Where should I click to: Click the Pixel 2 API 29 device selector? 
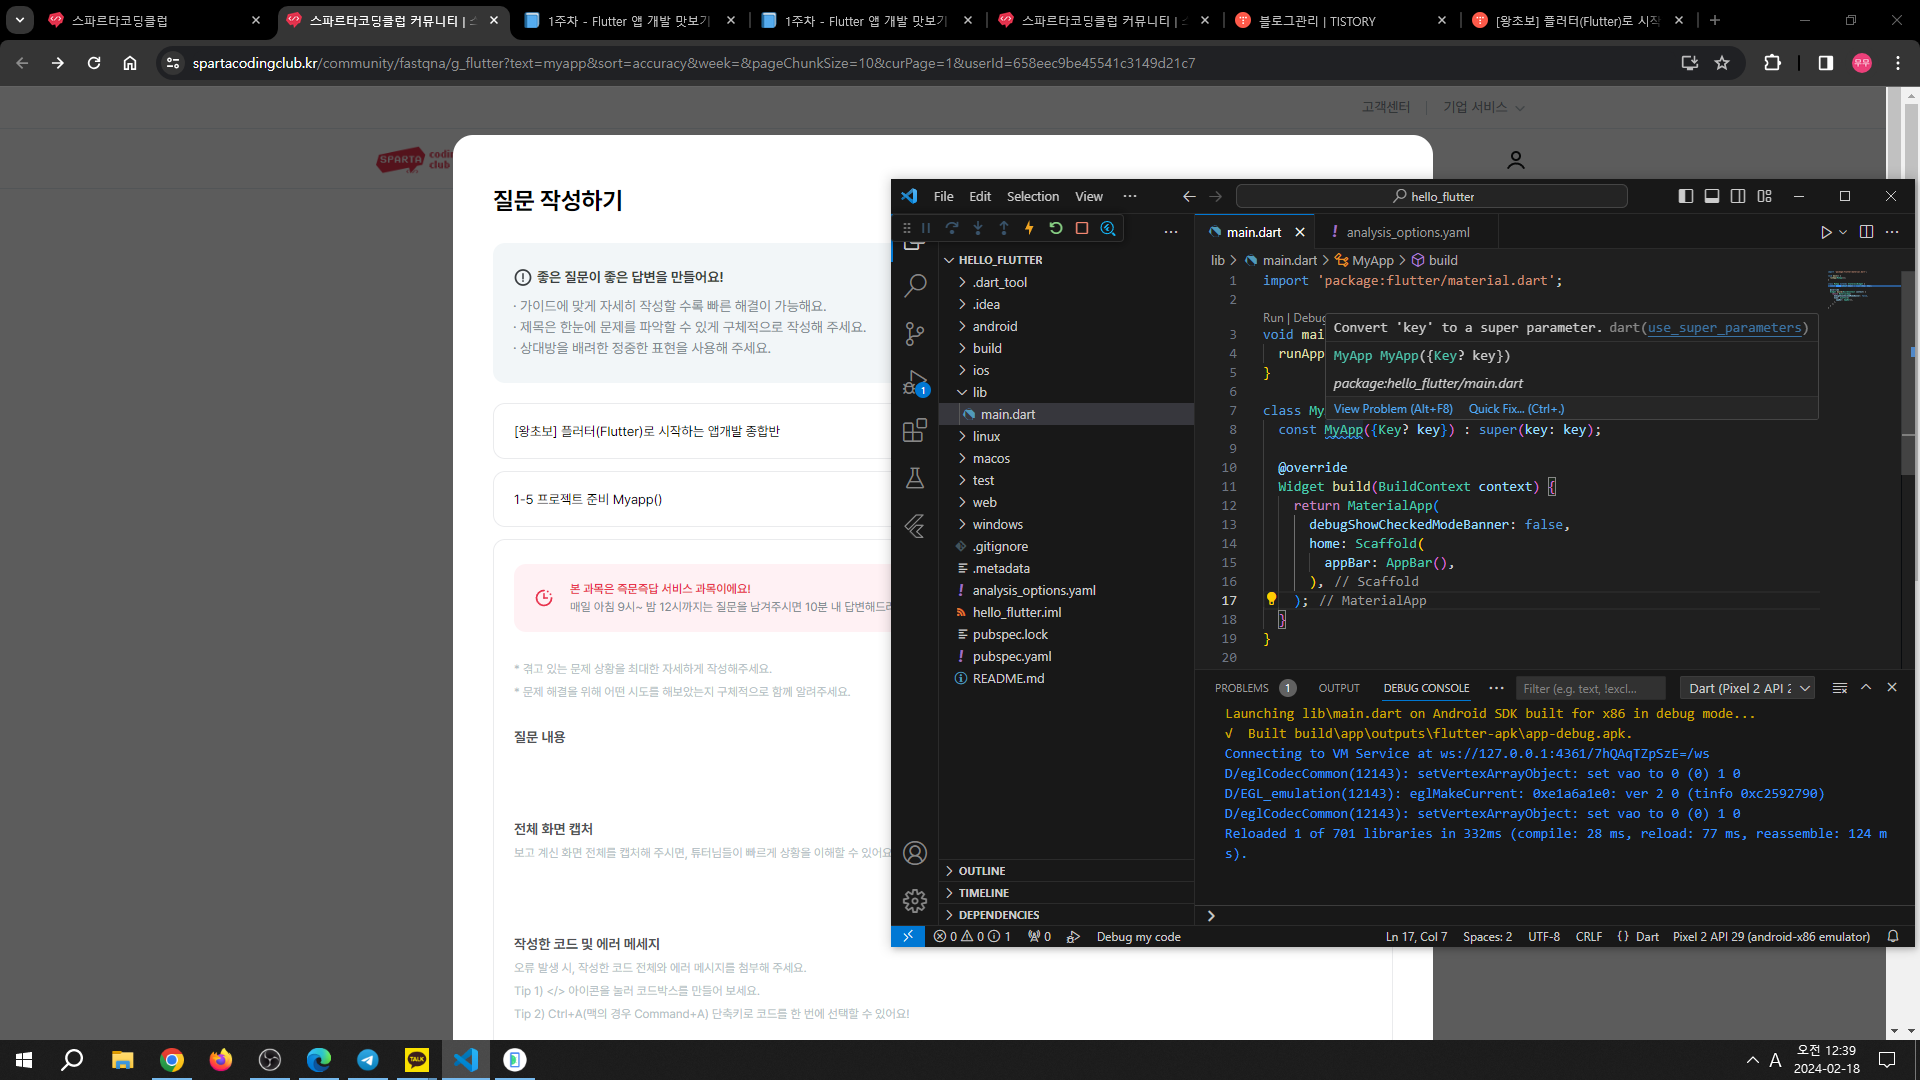coord(1771,937)
